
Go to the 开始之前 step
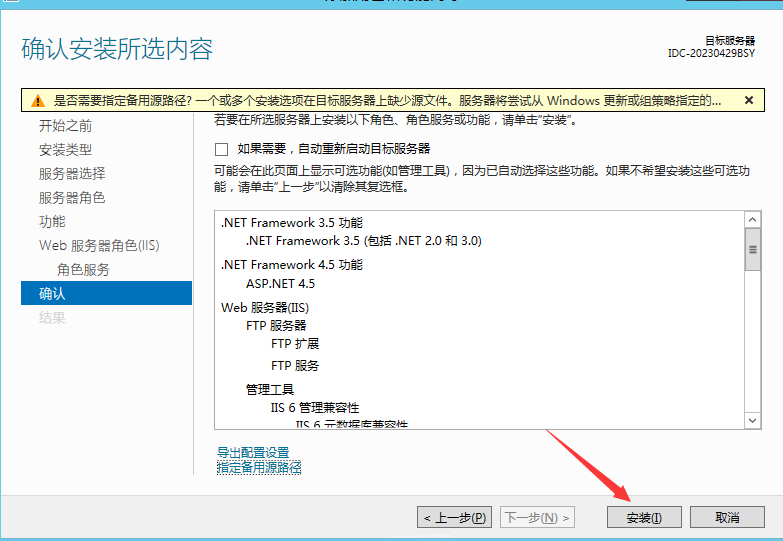point(65,126)
